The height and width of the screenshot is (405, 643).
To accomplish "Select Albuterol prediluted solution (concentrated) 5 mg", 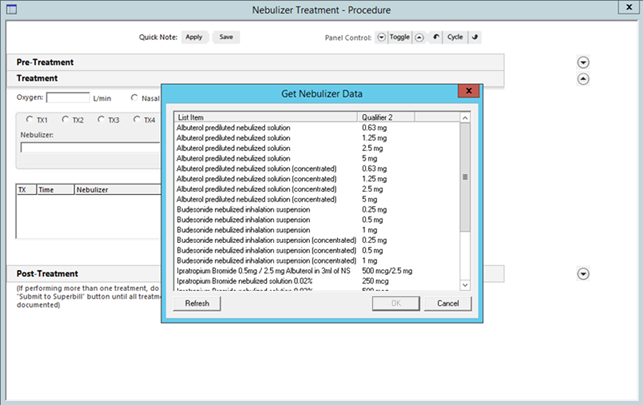I will 317,199.
